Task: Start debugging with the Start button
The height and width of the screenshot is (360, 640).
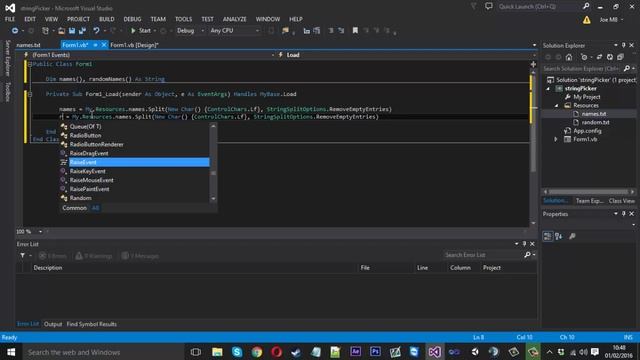Action: coord(141,31)
